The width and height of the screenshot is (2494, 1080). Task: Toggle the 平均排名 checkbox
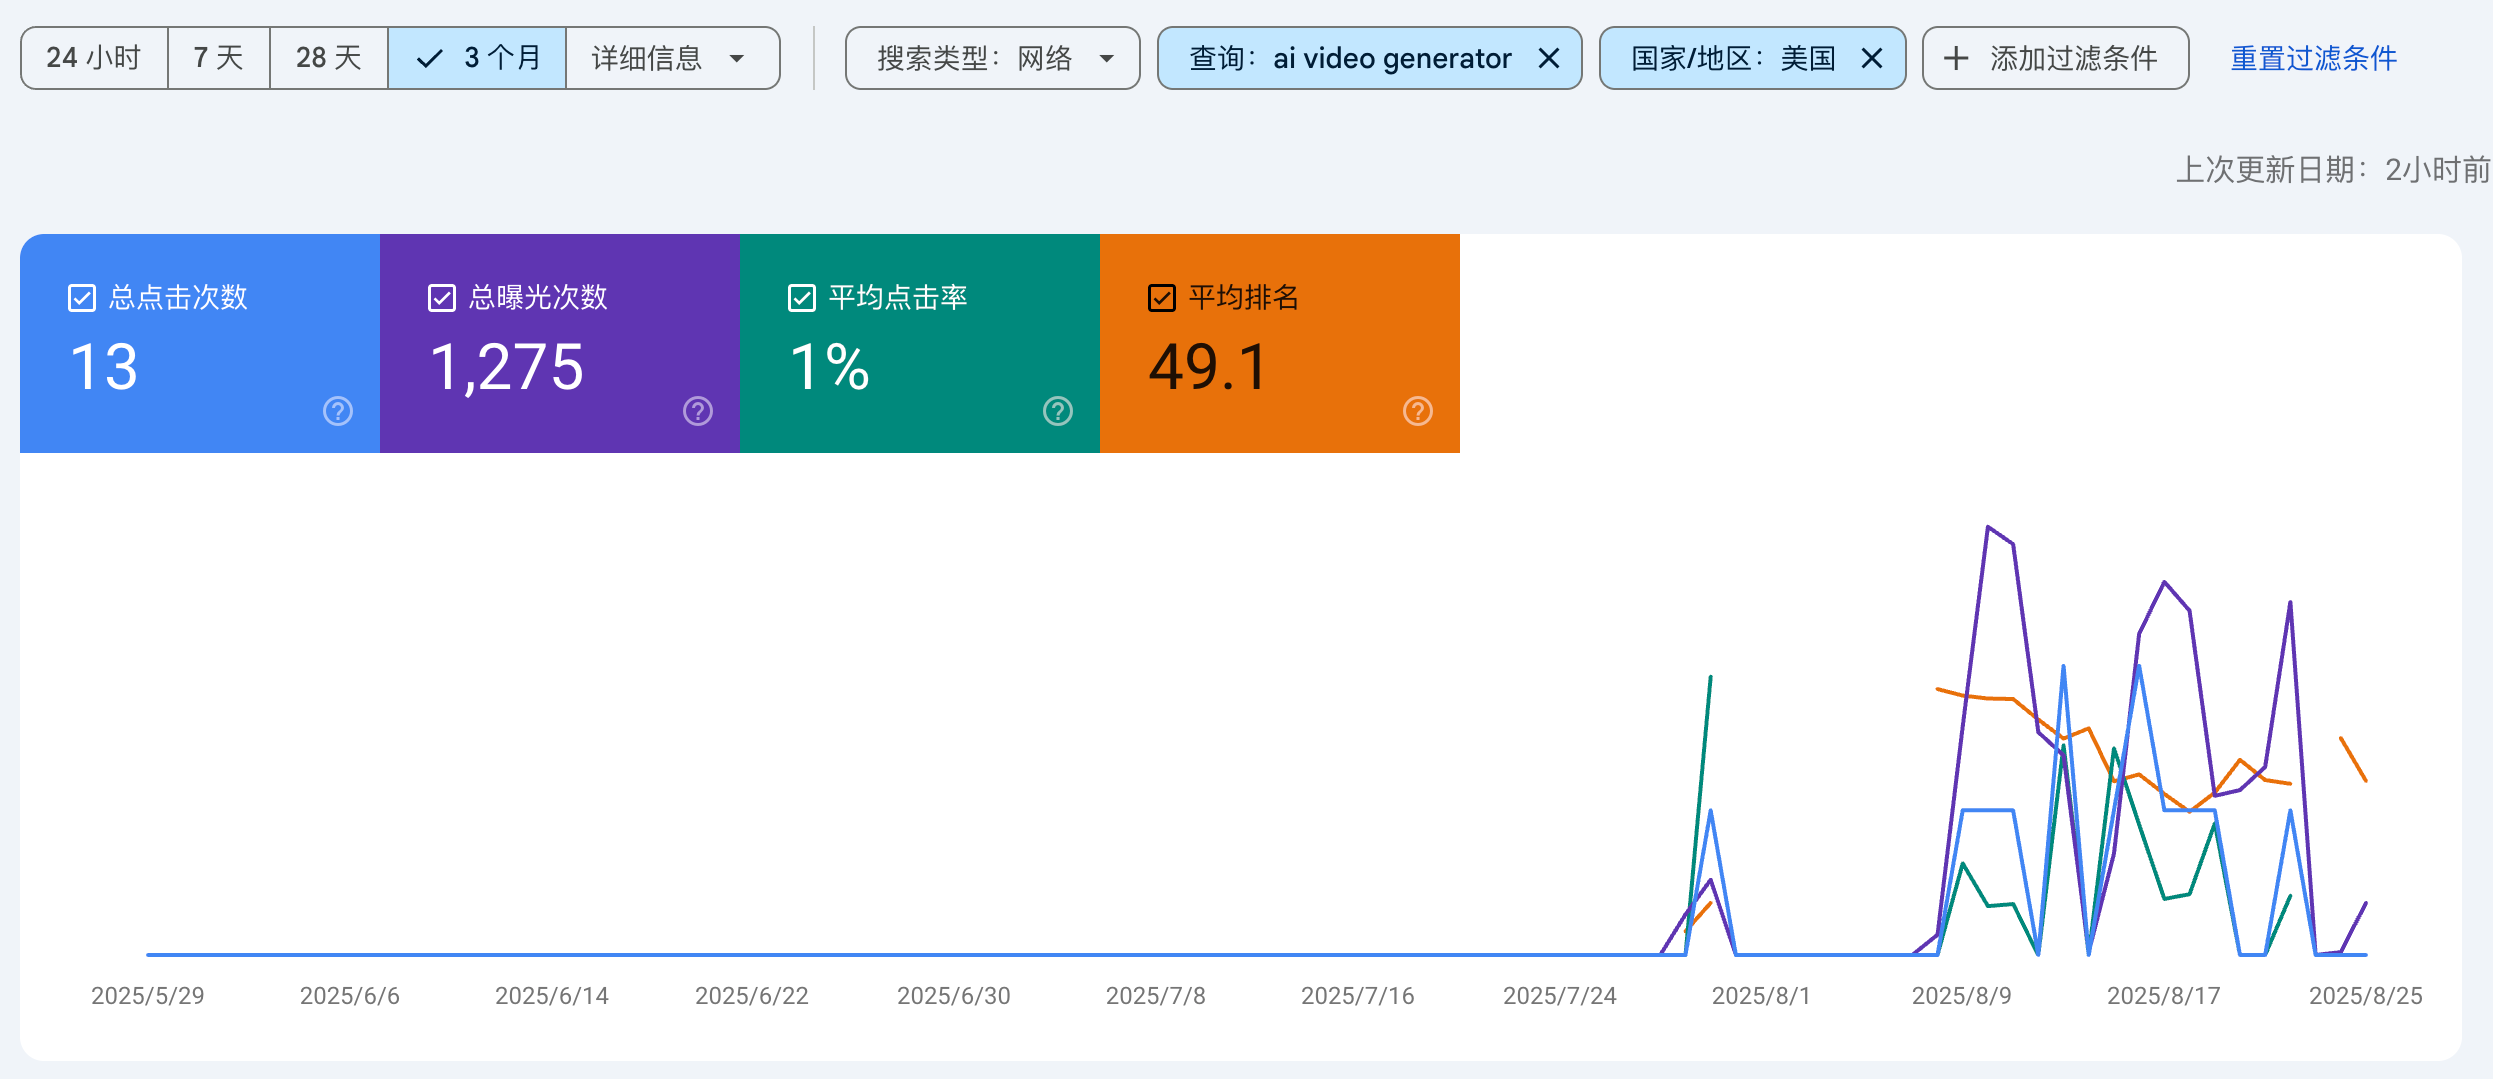tap(1162, 298)
